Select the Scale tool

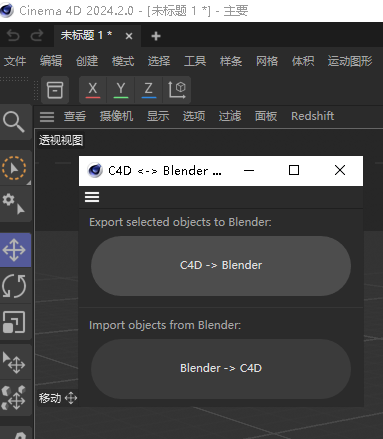click(x=14, y=322)
